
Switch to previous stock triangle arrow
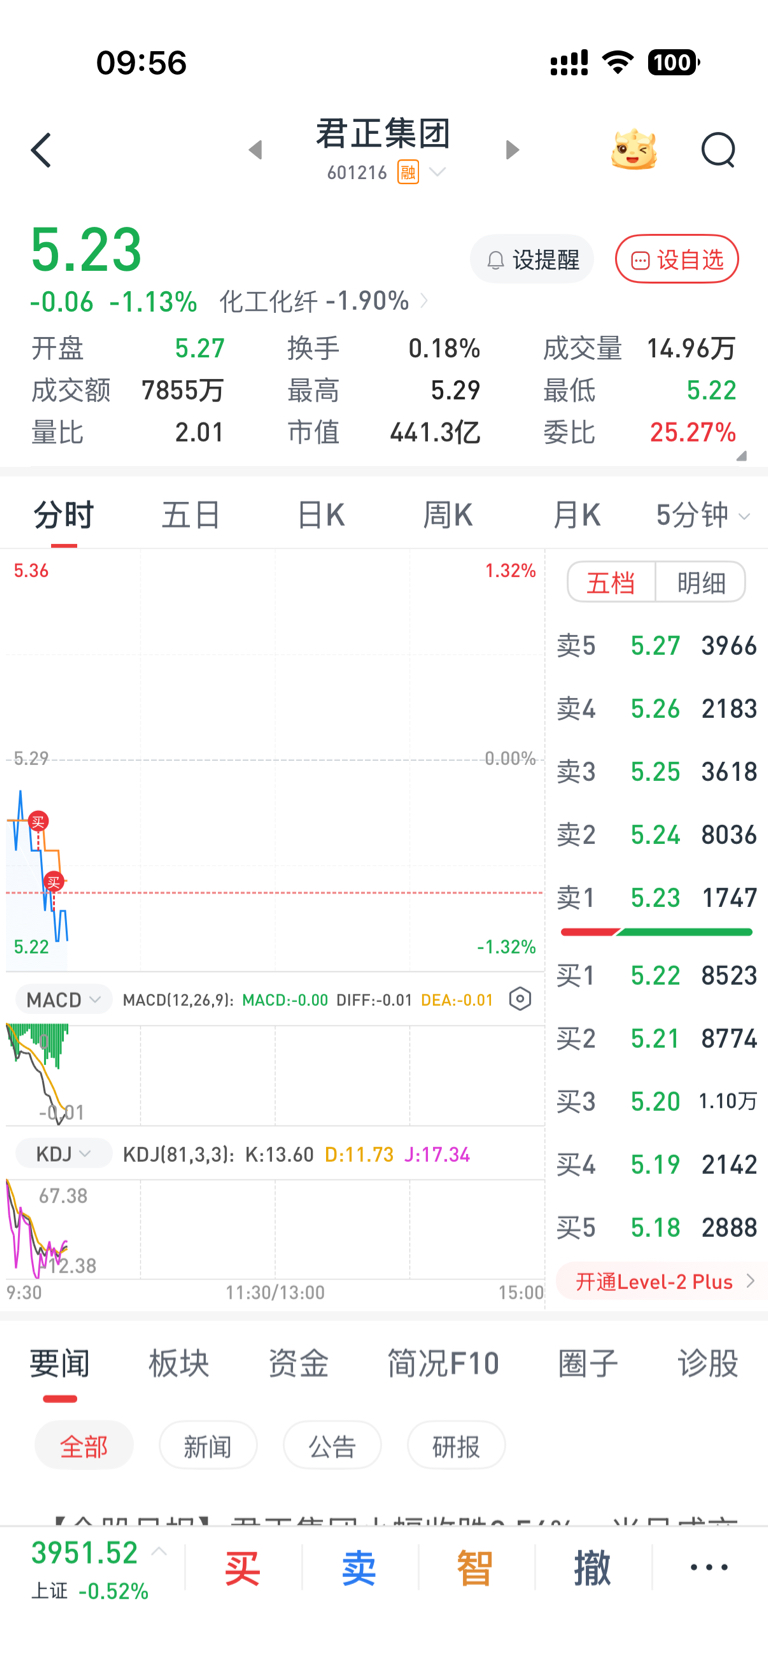pos(256,150)
